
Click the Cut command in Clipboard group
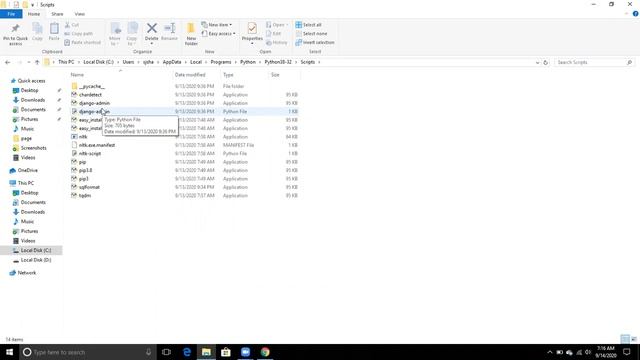[72, 25]
